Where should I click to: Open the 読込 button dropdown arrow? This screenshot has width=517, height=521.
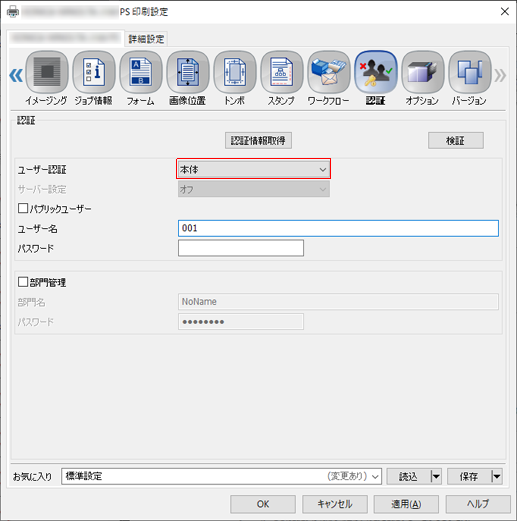[436, 476]
